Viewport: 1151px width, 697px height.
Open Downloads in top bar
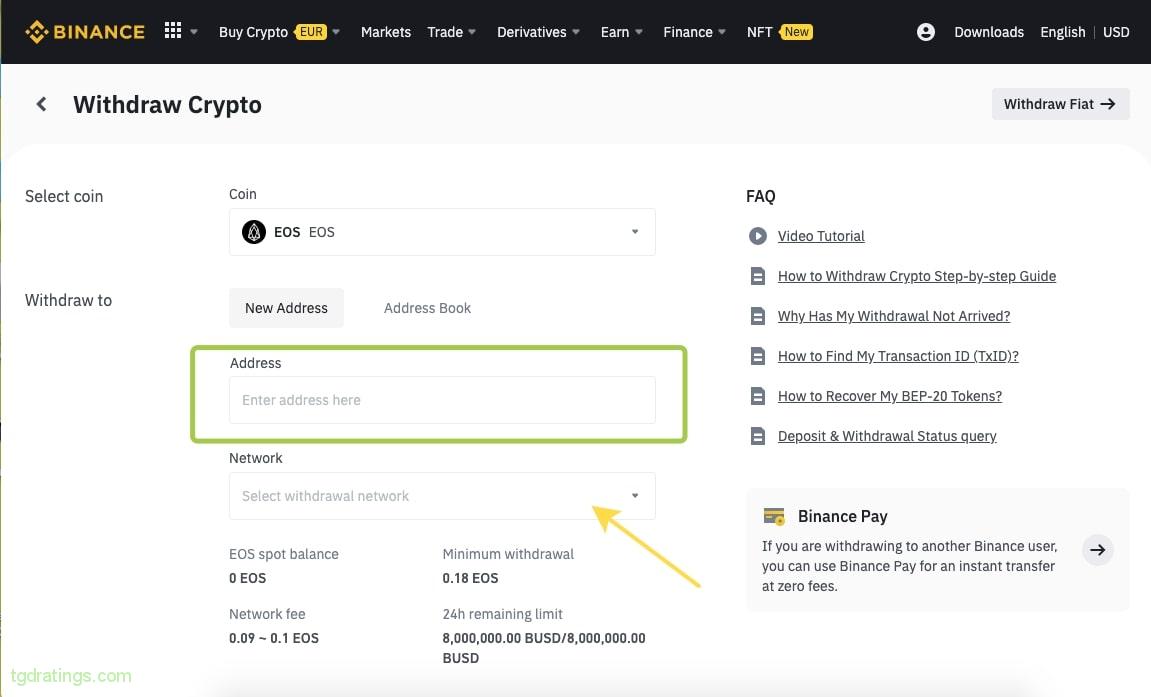(989, 32)
